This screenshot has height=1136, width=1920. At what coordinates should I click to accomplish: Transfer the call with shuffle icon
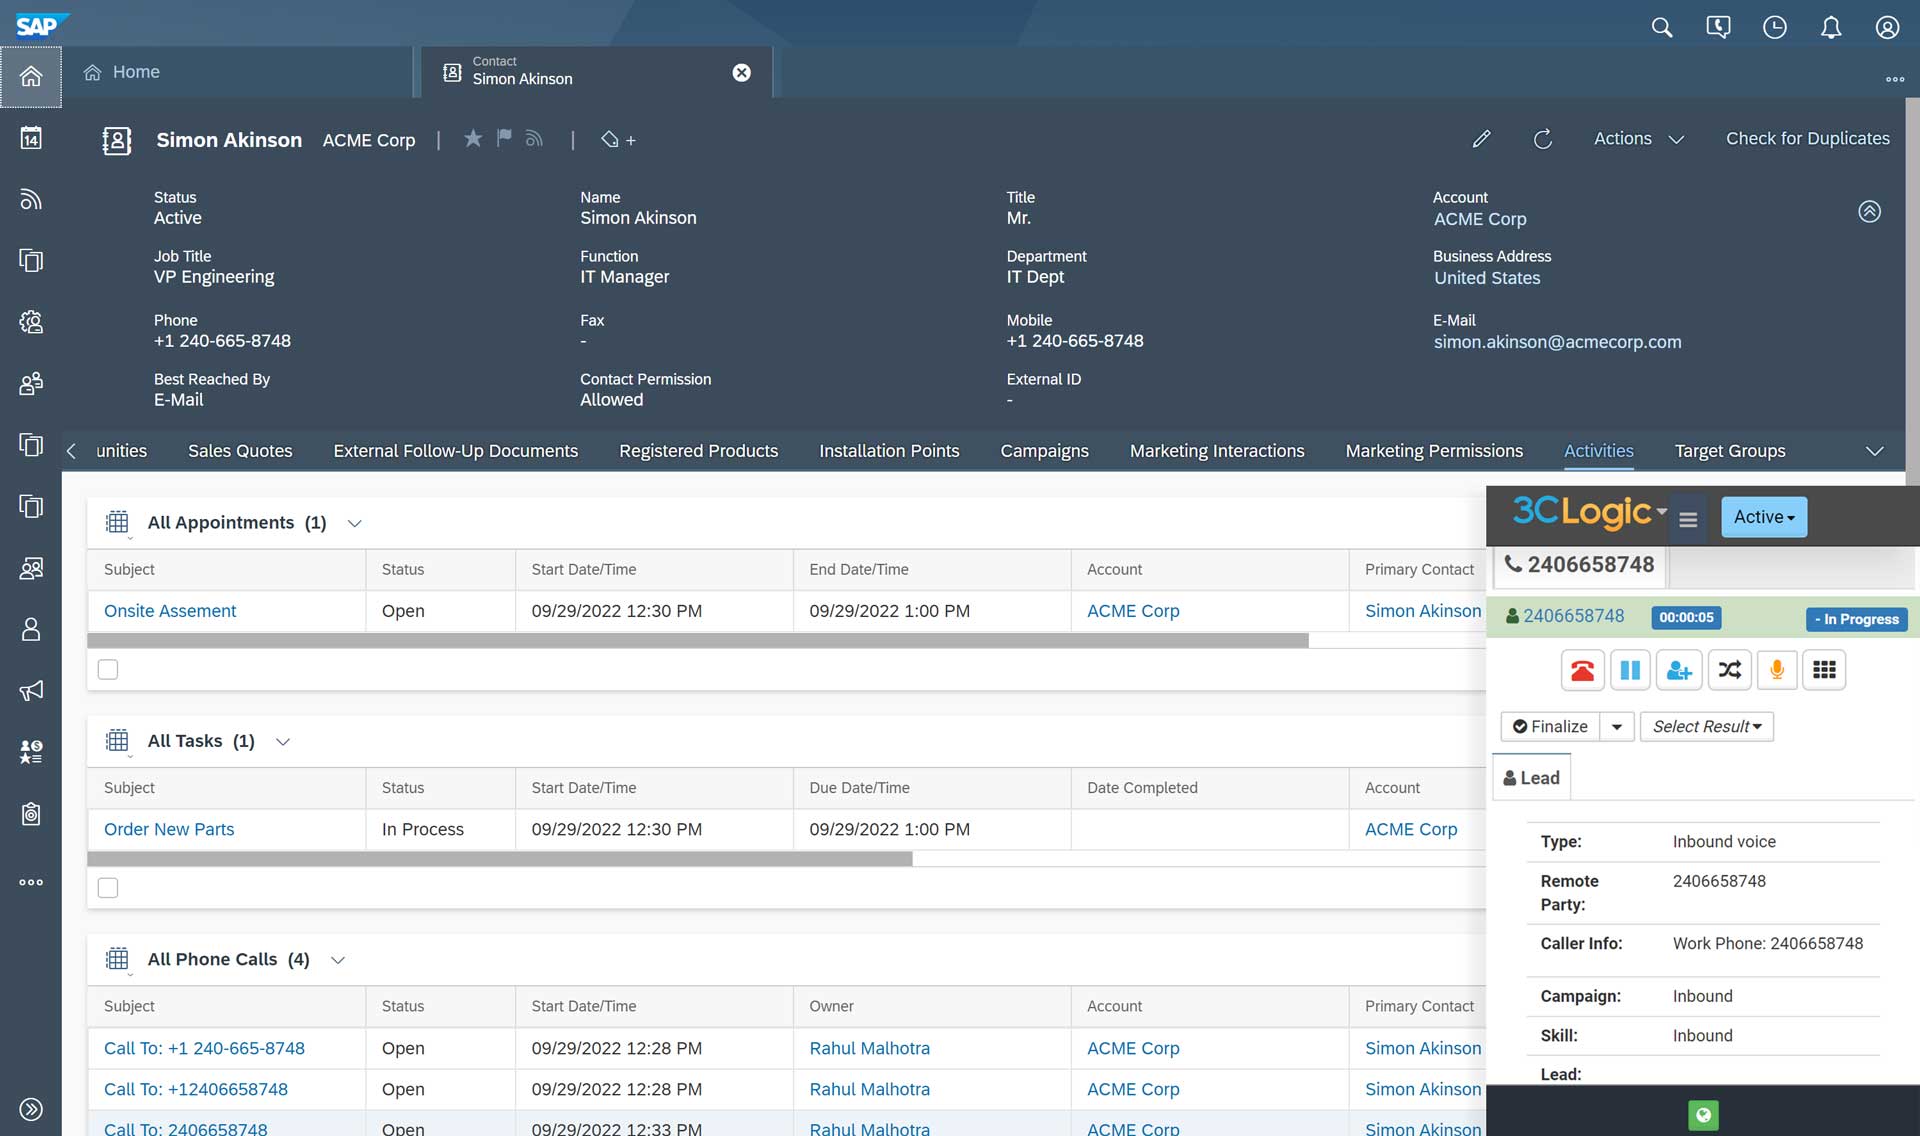tap(1729, 670)
